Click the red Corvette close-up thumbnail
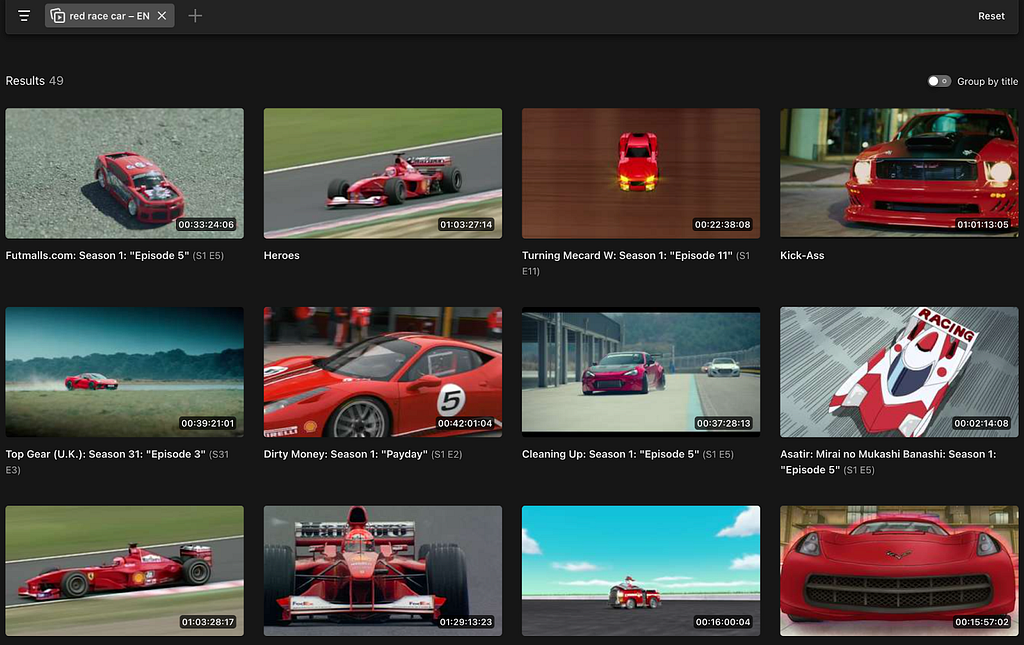 click(898, 570)
